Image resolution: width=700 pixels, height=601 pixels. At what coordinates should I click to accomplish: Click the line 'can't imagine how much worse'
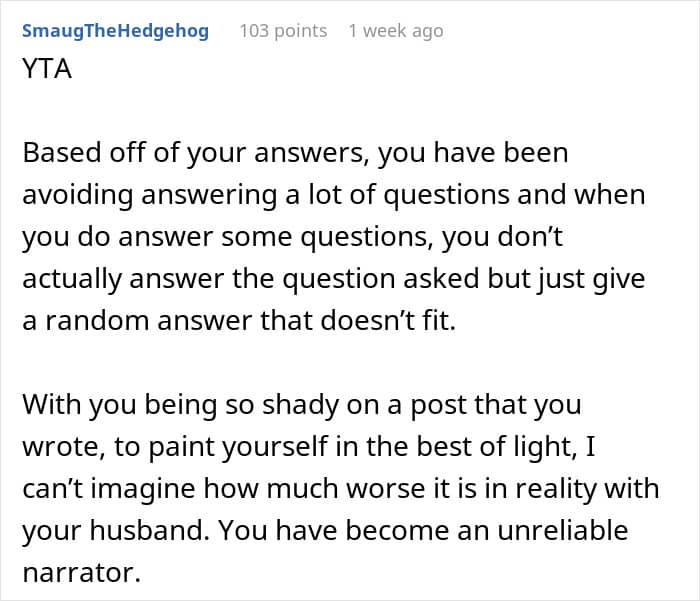(x=341, y=488)
